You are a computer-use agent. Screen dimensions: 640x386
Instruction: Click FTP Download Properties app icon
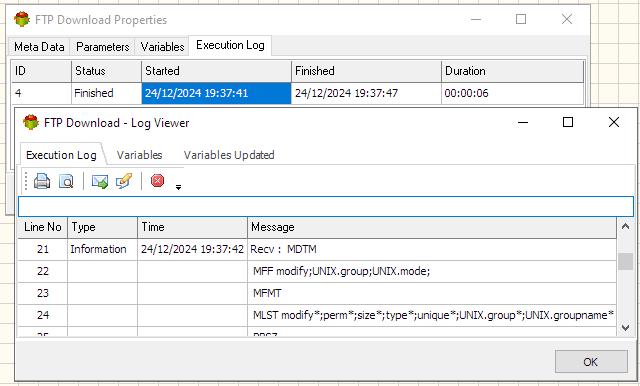pos(22,19)
